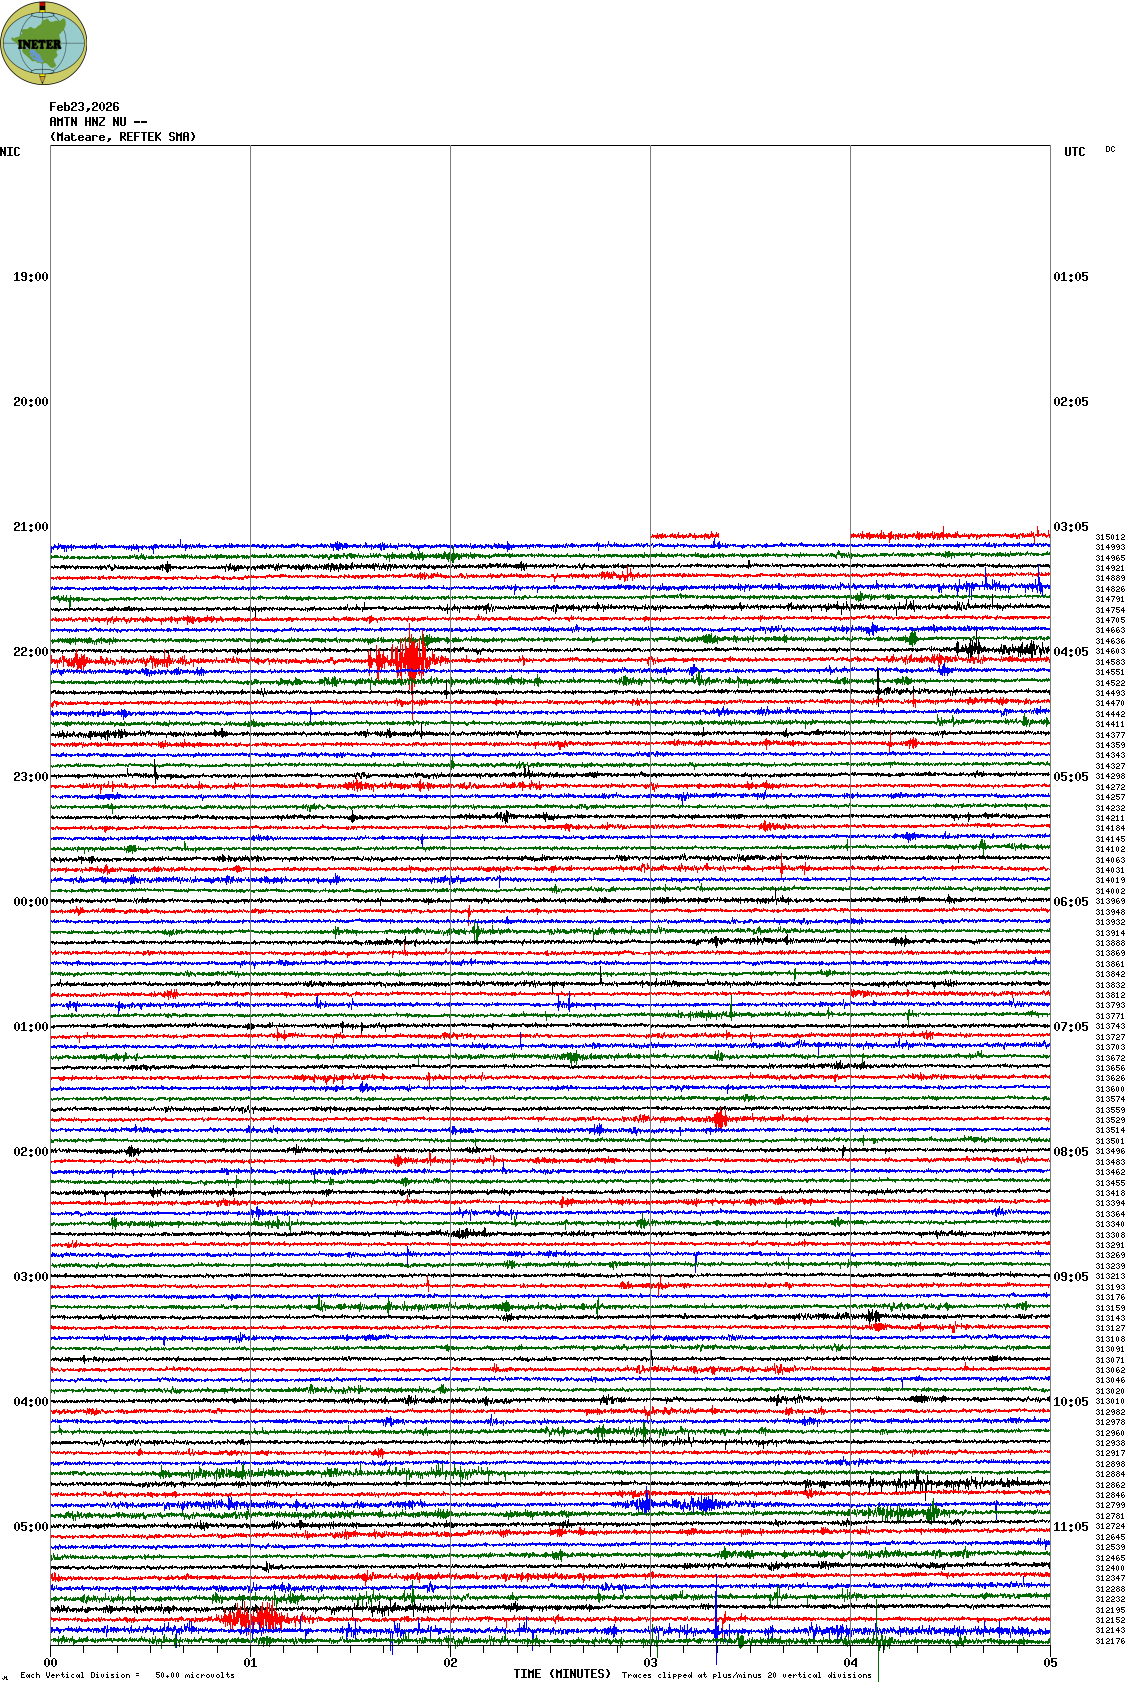Image resolution: width=1130 pixels, height=1689 pixels.
Task: Select the AMTN HNZ NU station label
Action: [x=97, y=122]
